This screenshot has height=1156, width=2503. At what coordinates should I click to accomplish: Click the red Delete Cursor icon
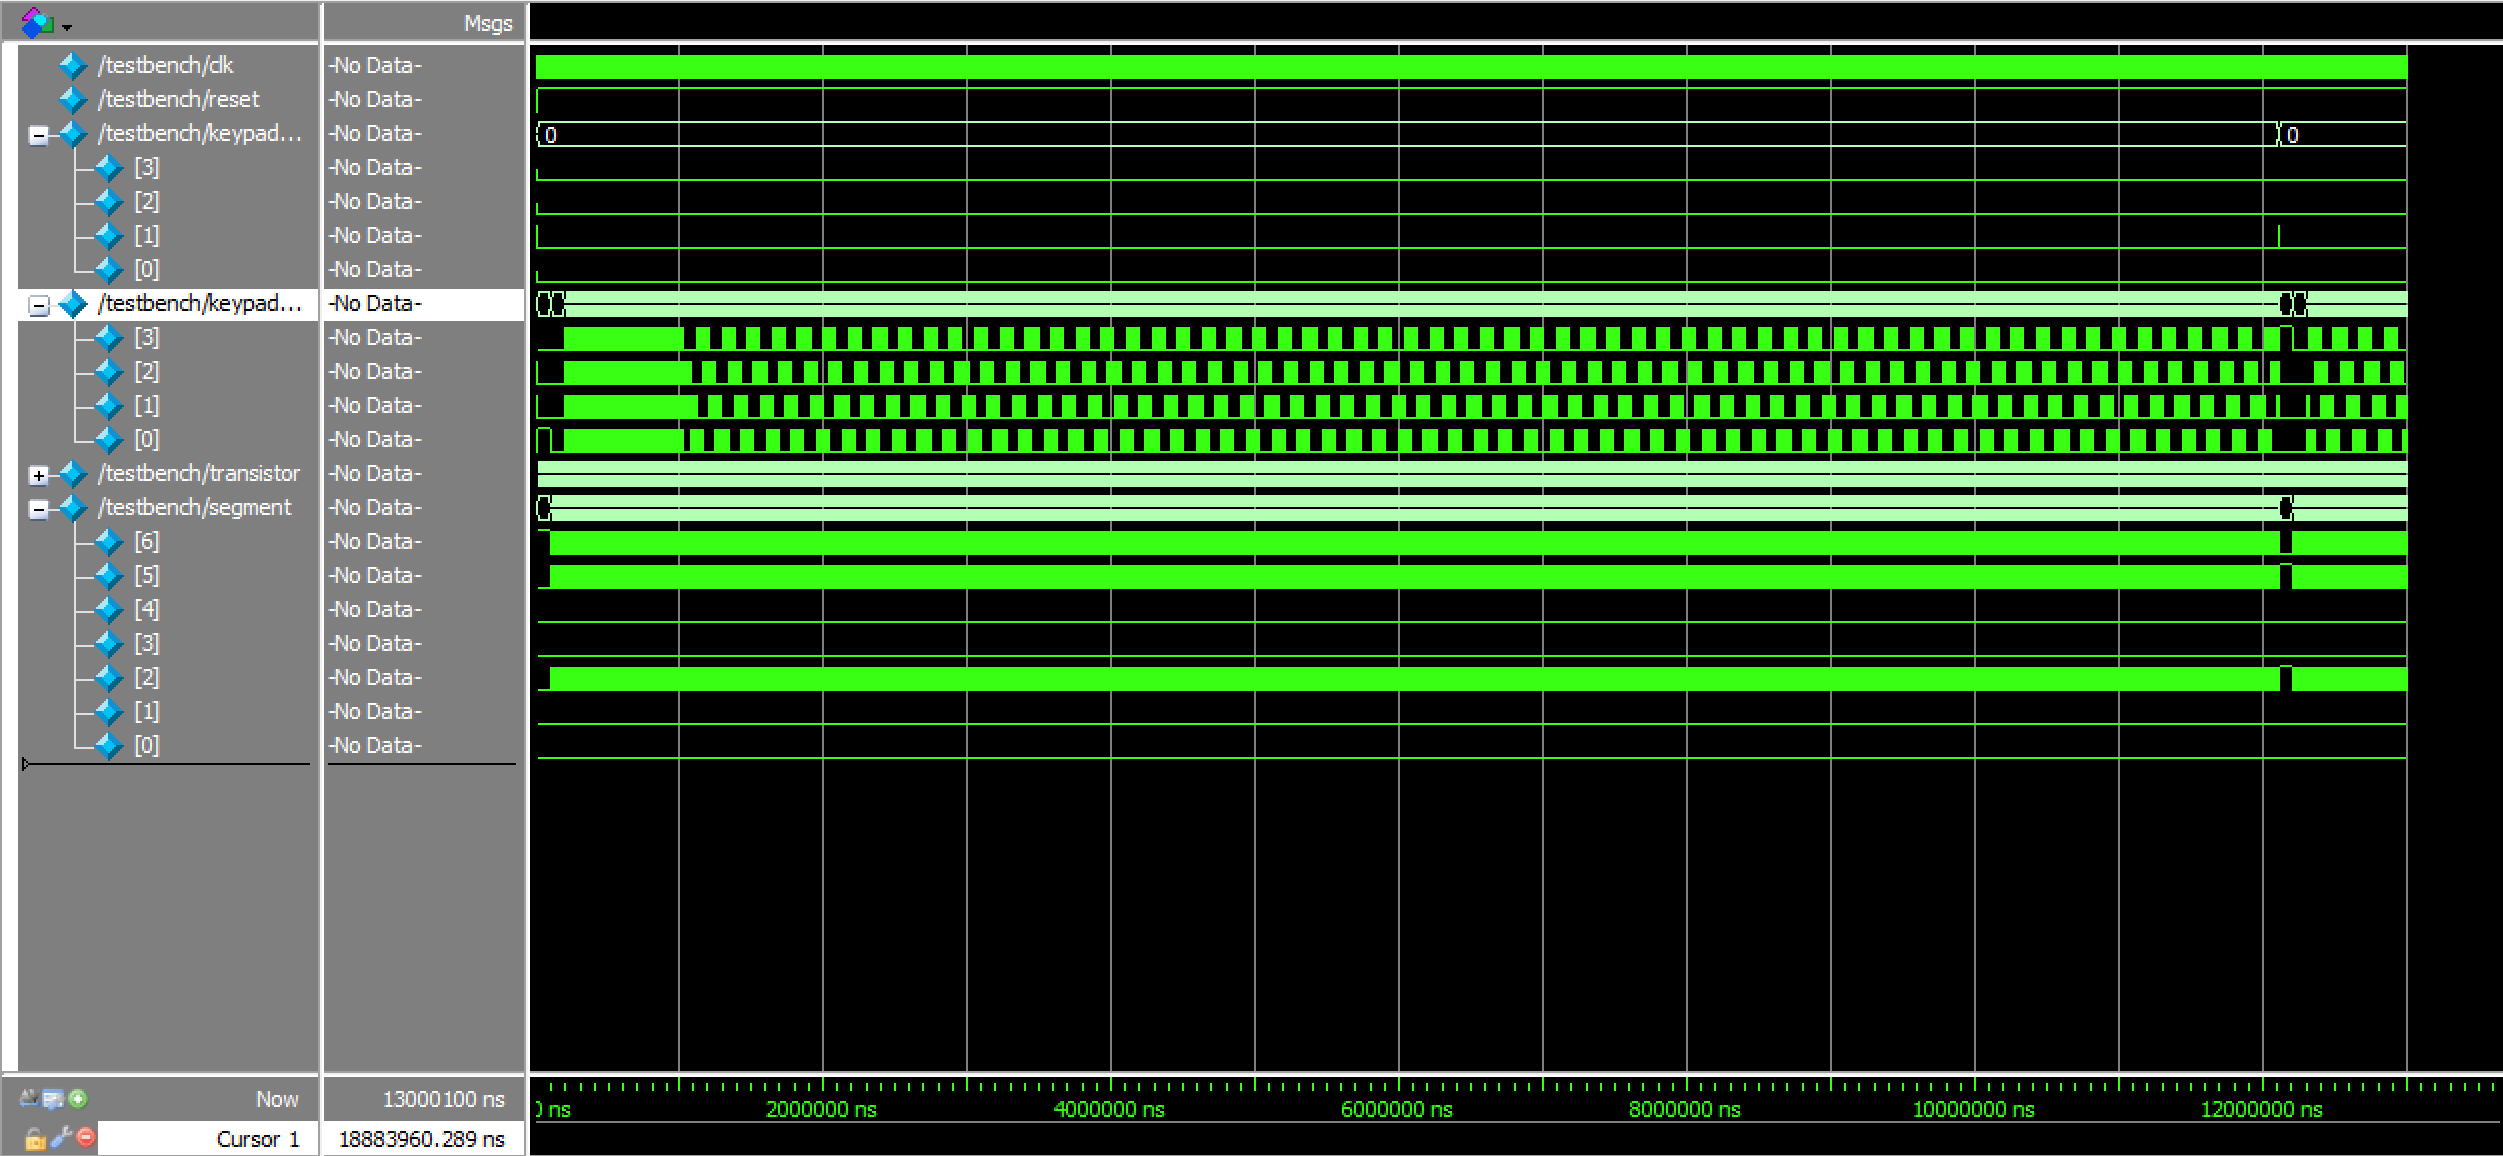click(x=86, y=1137)
